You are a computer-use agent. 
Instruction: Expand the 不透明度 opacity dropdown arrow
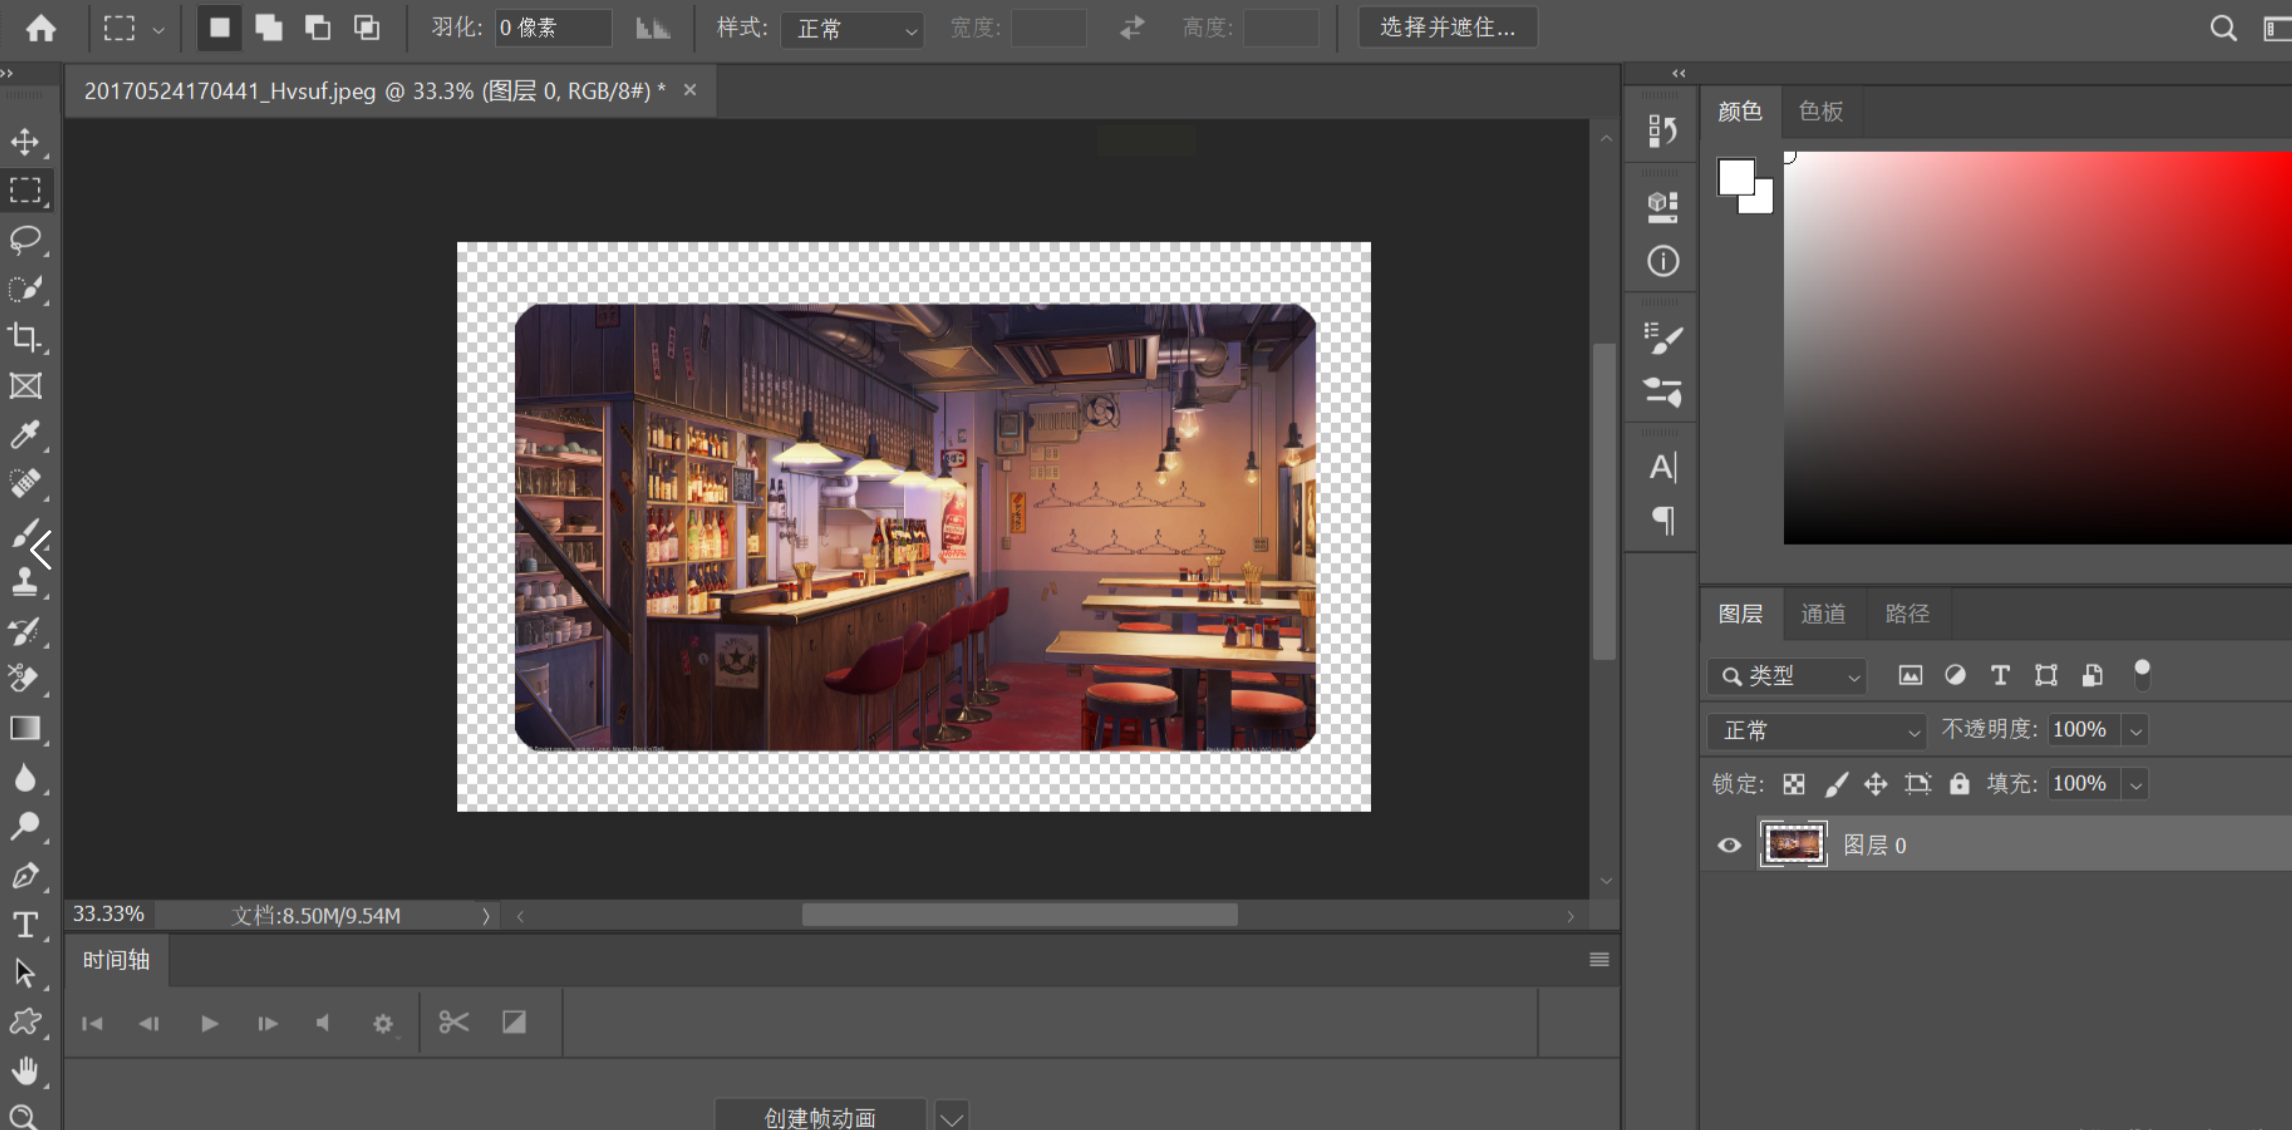point(2136,731)
